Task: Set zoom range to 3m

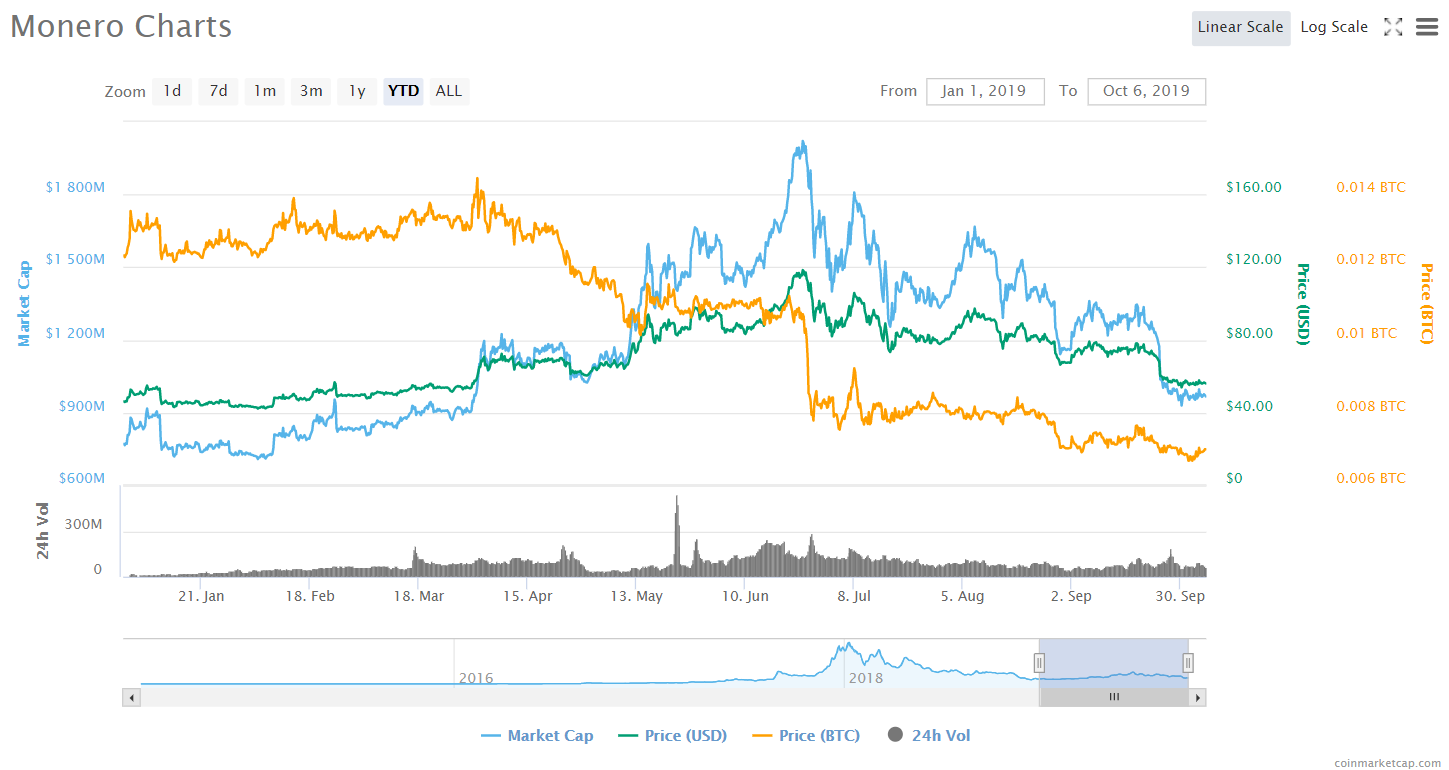Action: (x=311, y=91)
